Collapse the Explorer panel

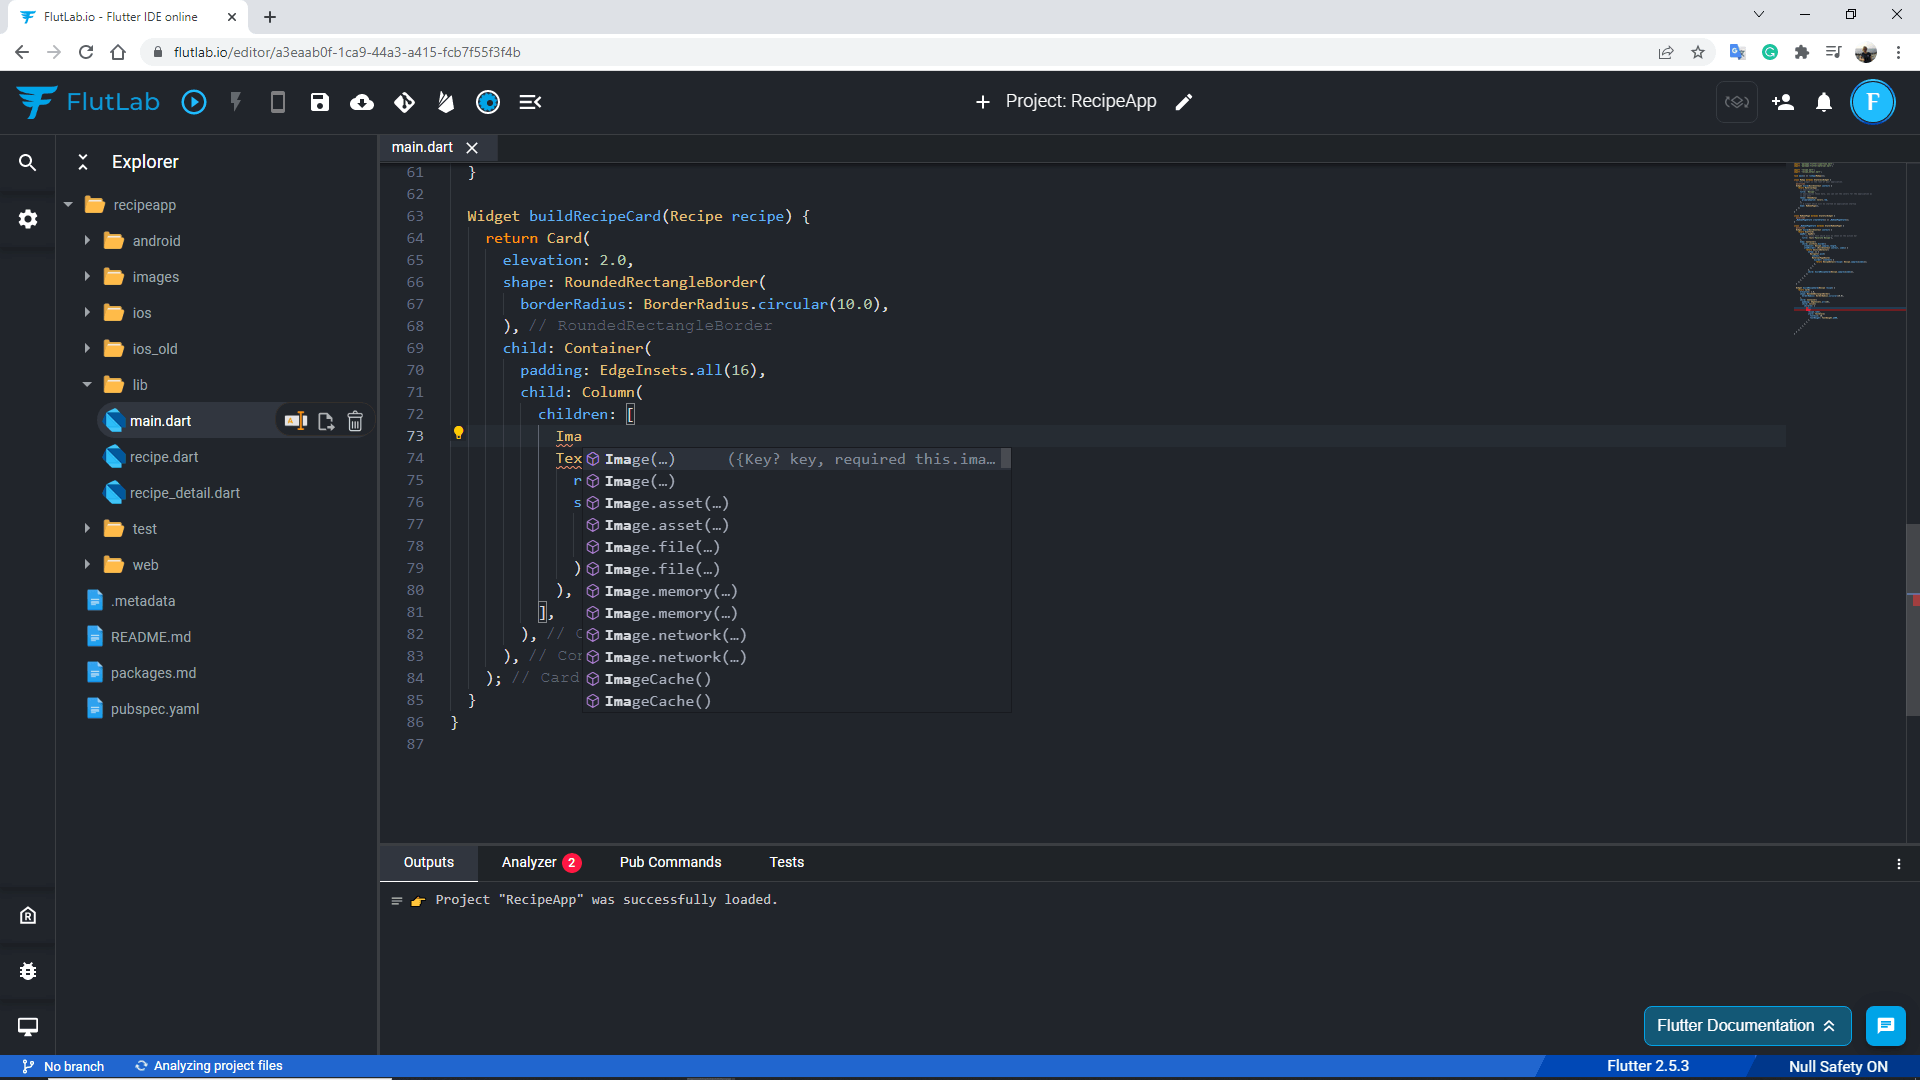83,162
